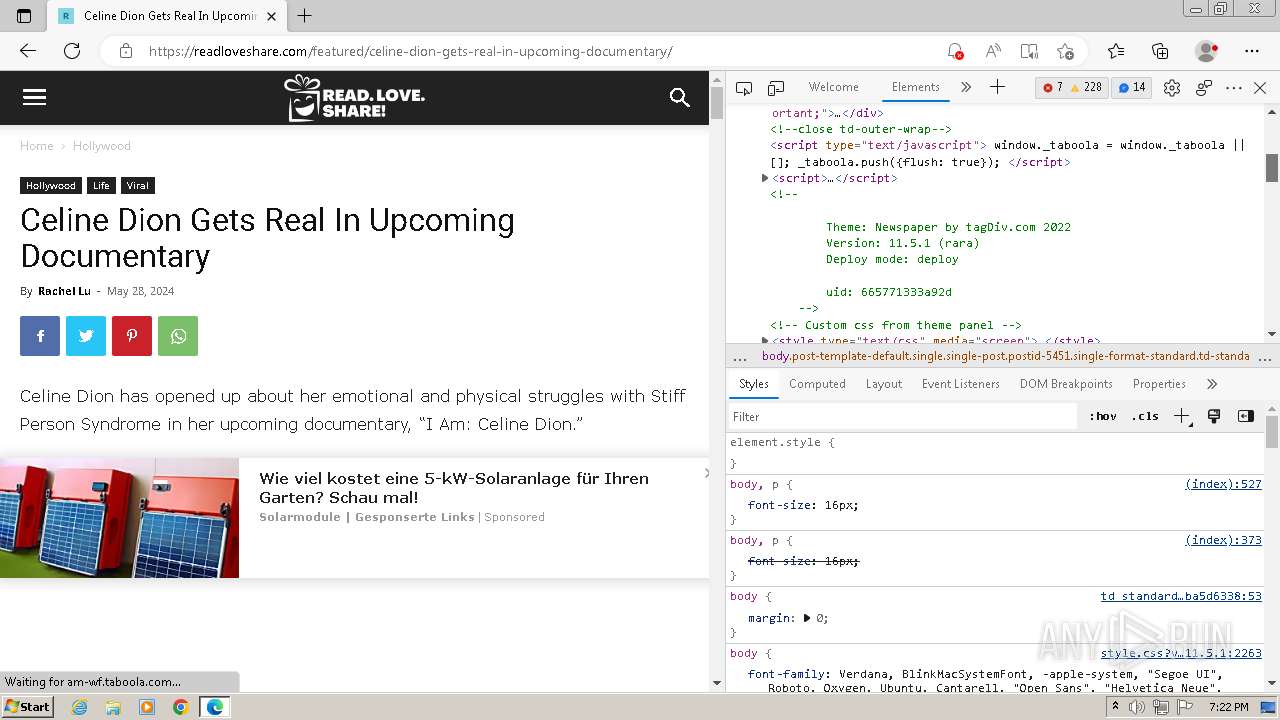Share the article on Facebook
The width and height of the screenshot is (1280, 720).
click(x=40, y=336)
